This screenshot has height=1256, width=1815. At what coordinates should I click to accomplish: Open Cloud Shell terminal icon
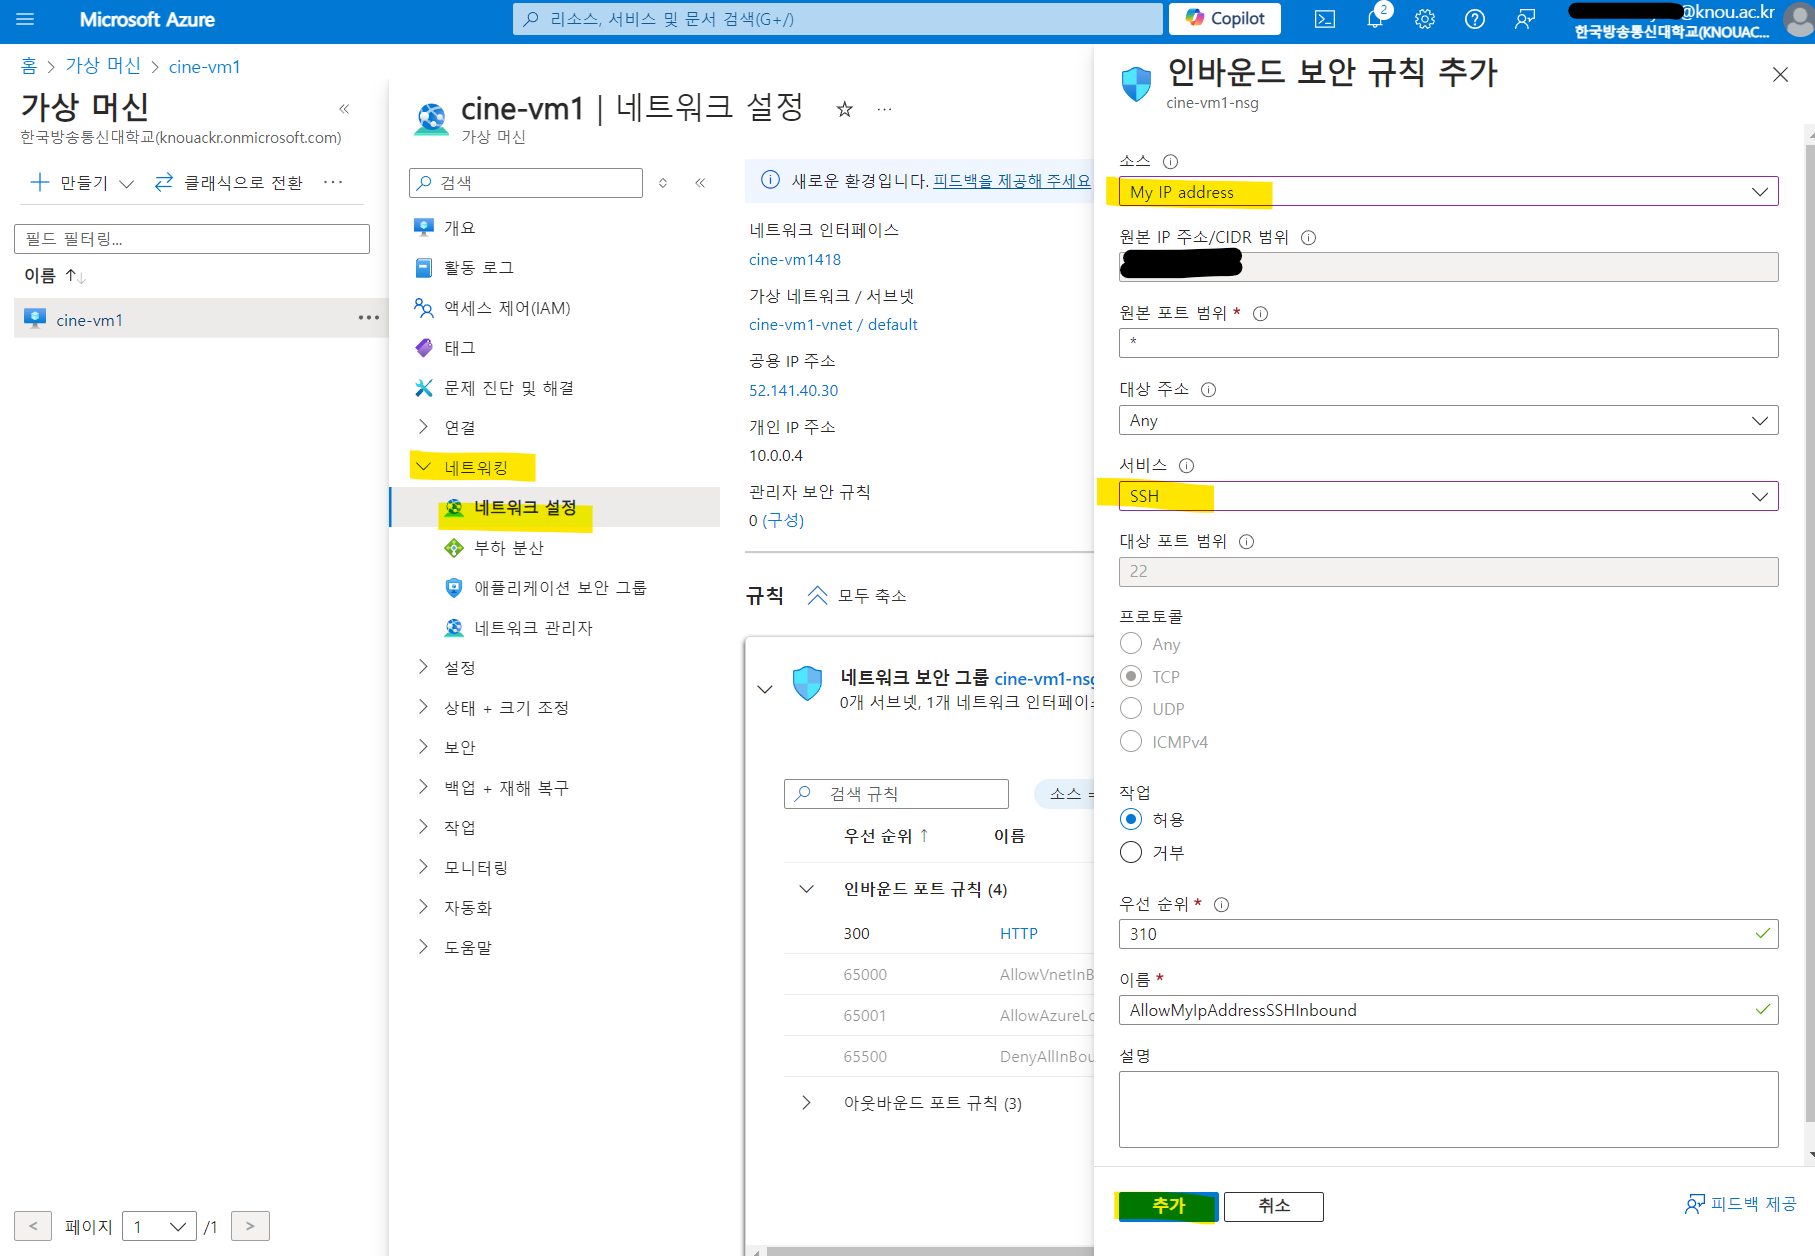point(1325,19)
